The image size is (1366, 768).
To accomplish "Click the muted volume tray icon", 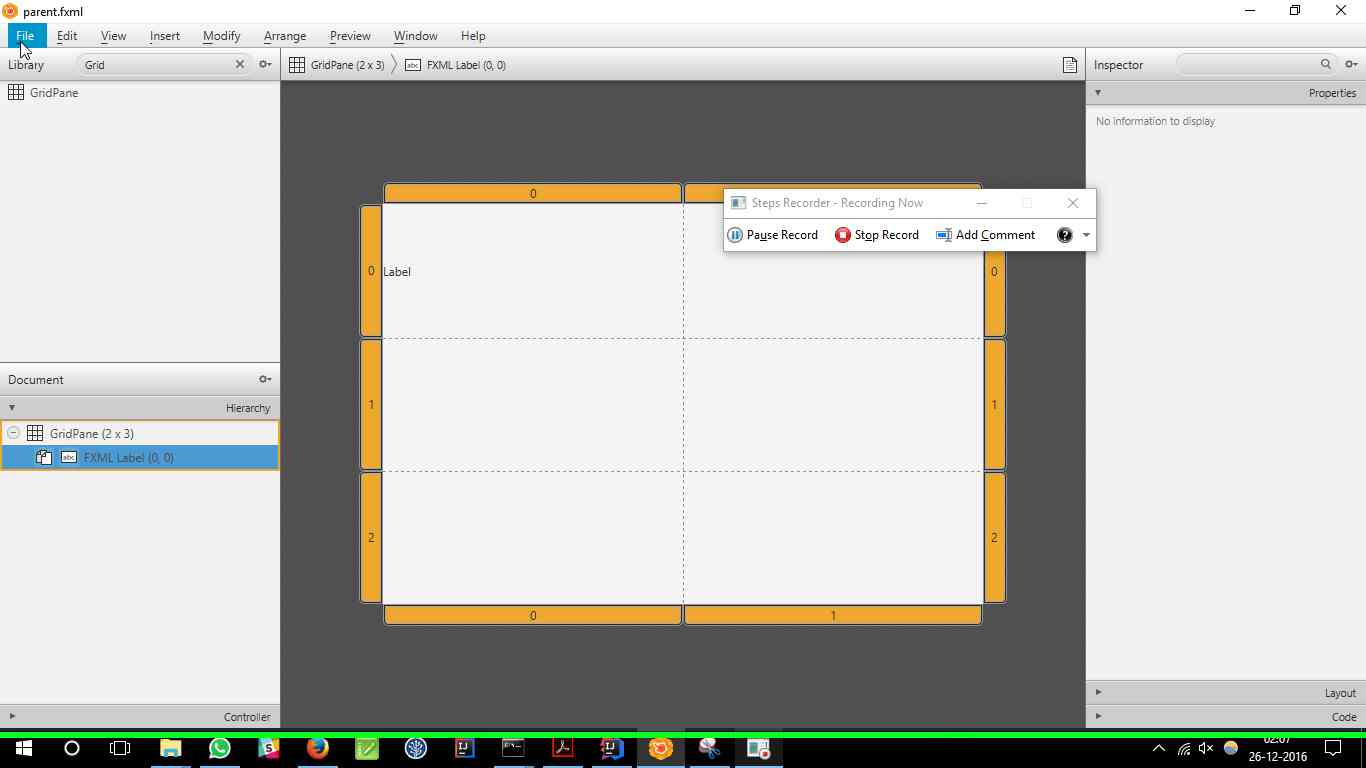I will click(x=1206, y=748).
